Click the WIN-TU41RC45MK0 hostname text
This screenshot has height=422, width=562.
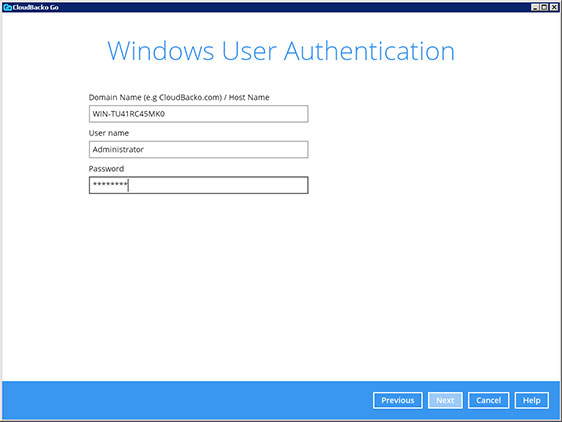click(129, 114)
